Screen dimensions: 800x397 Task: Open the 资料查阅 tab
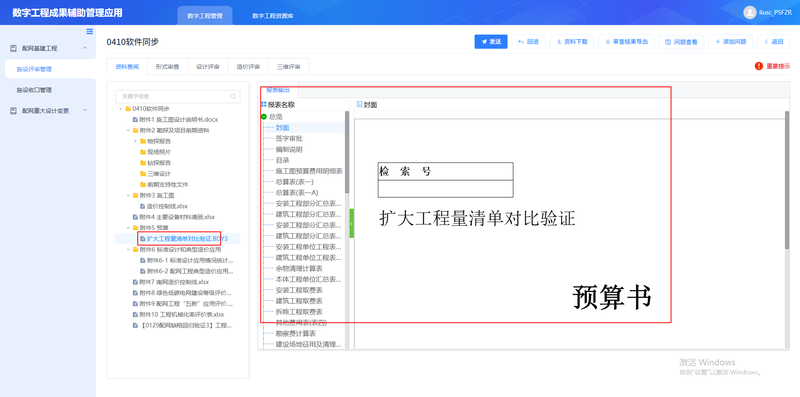127,66
